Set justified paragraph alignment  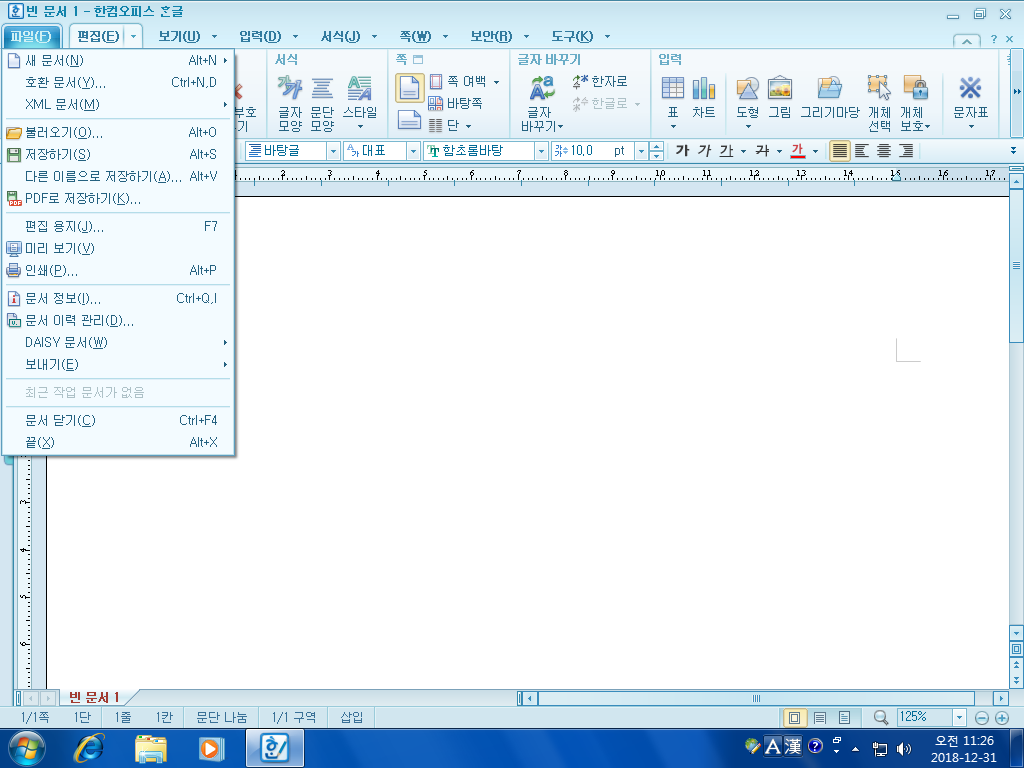coord(840,151)
